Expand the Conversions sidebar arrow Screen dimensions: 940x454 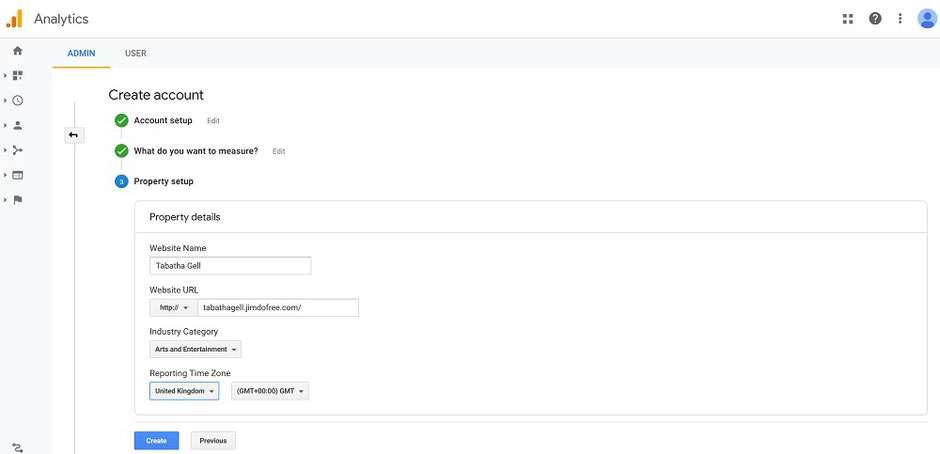tap(5, 200)
